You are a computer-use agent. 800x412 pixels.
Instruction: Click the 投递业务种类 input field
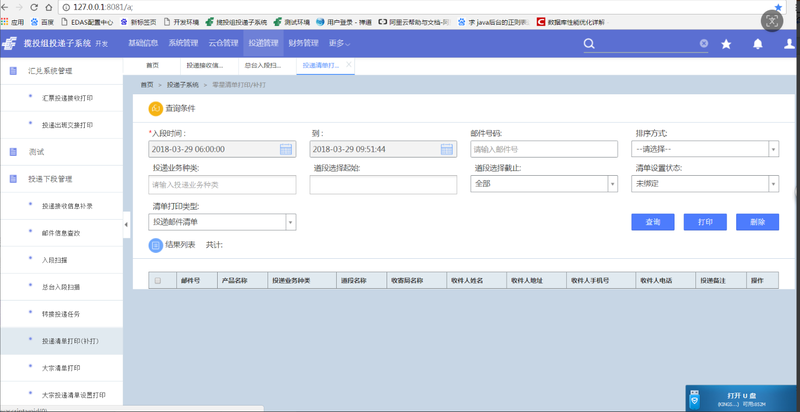[x=222, y=185]
